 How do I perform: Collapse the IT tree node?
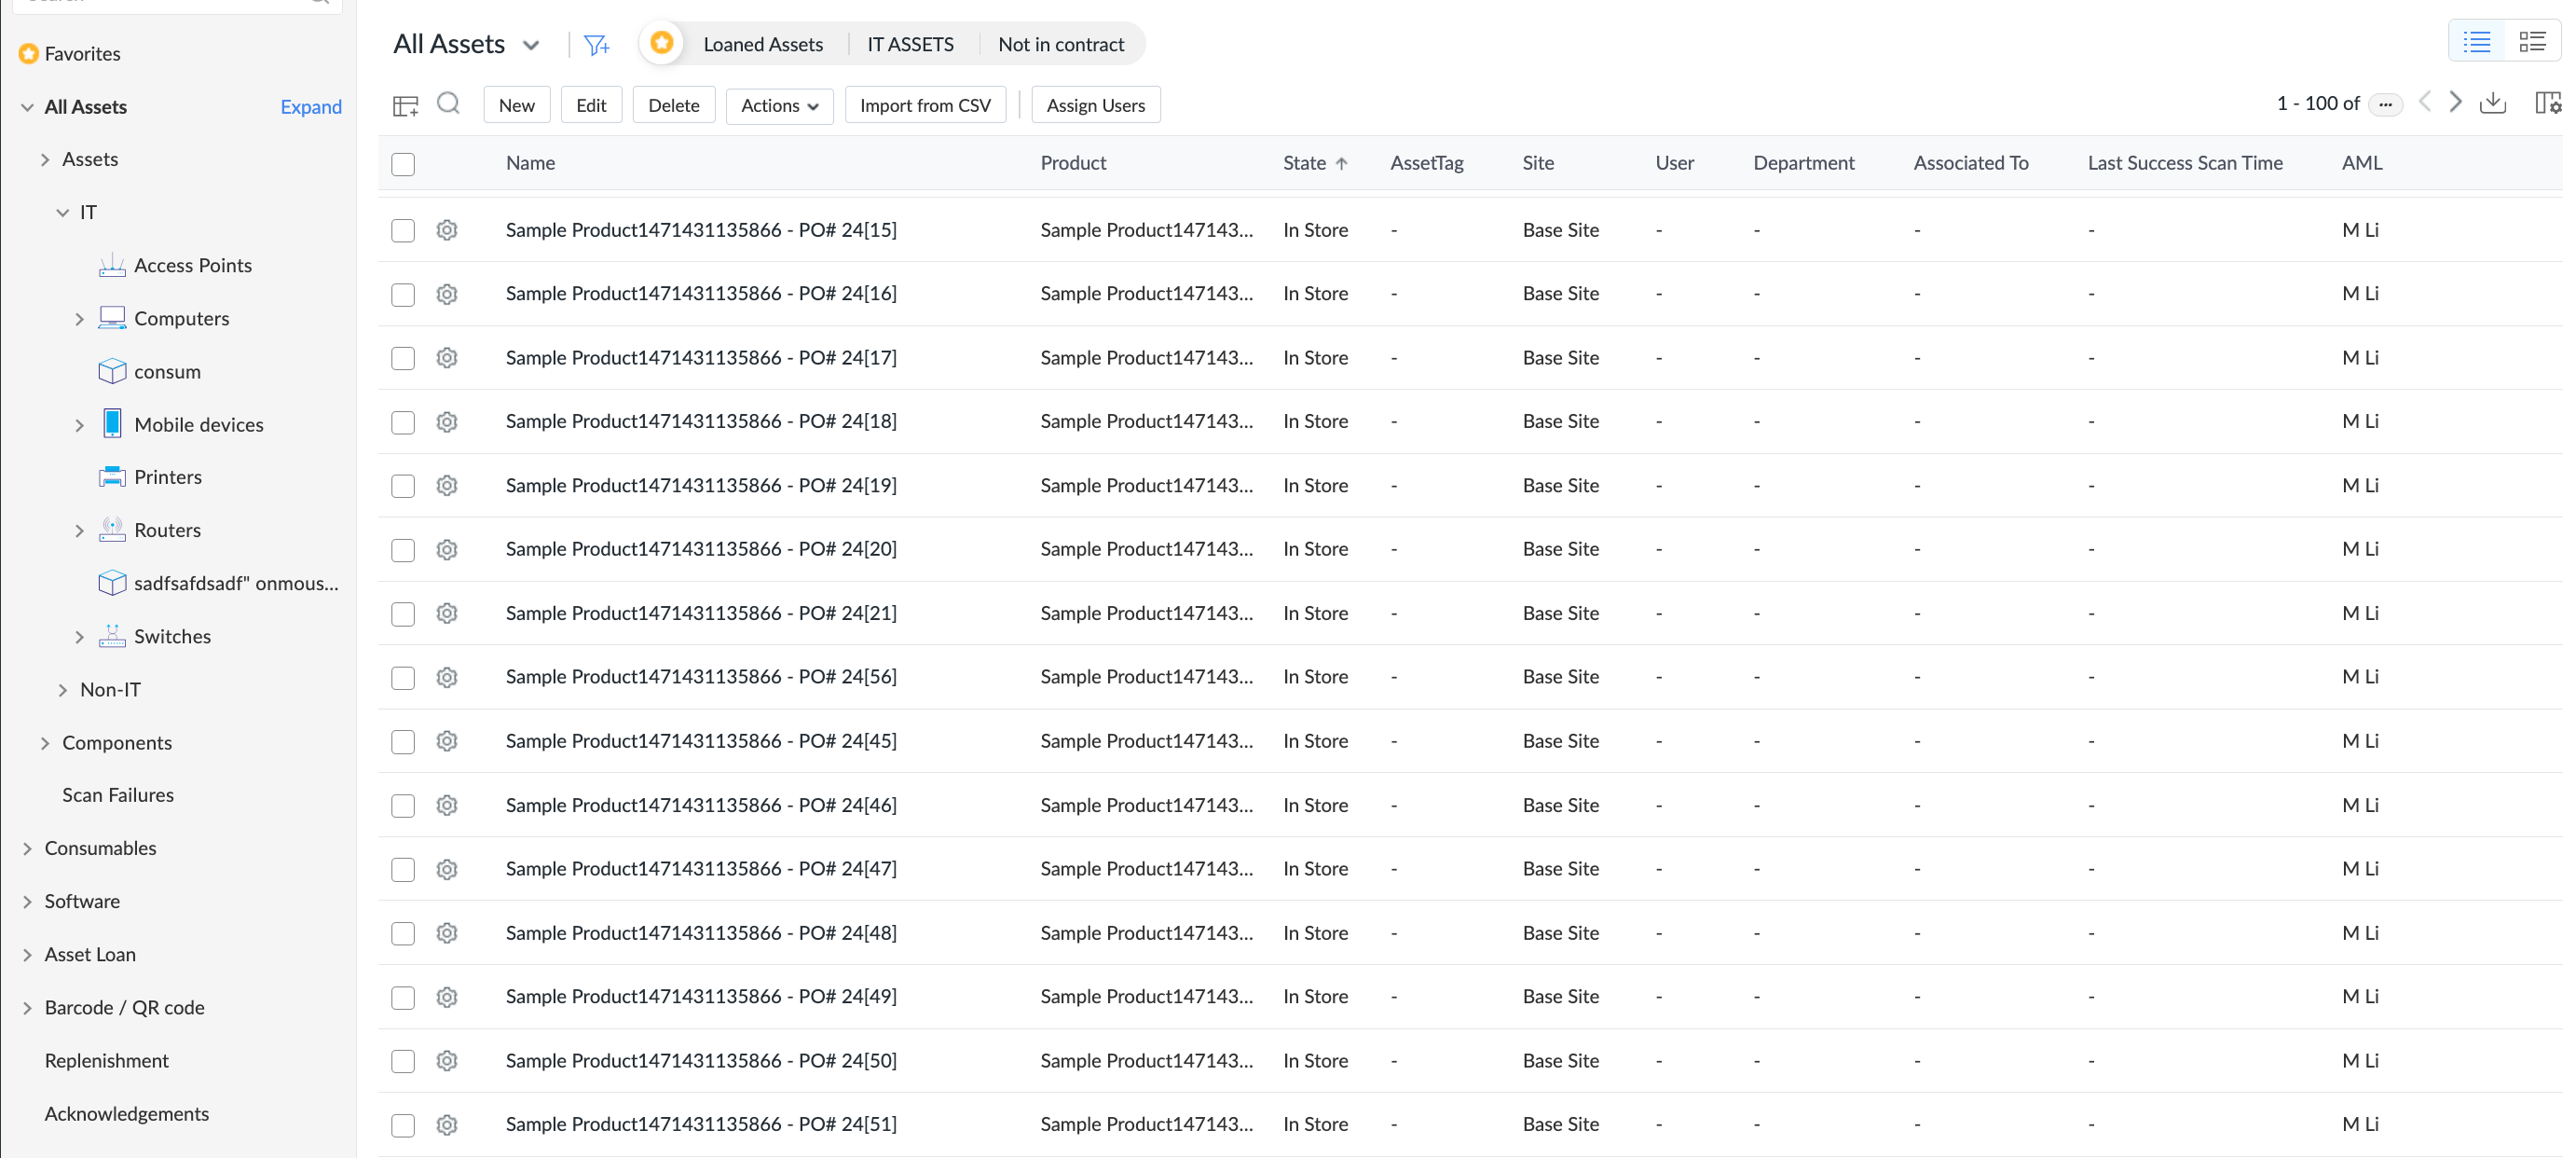tap(63, 212)
